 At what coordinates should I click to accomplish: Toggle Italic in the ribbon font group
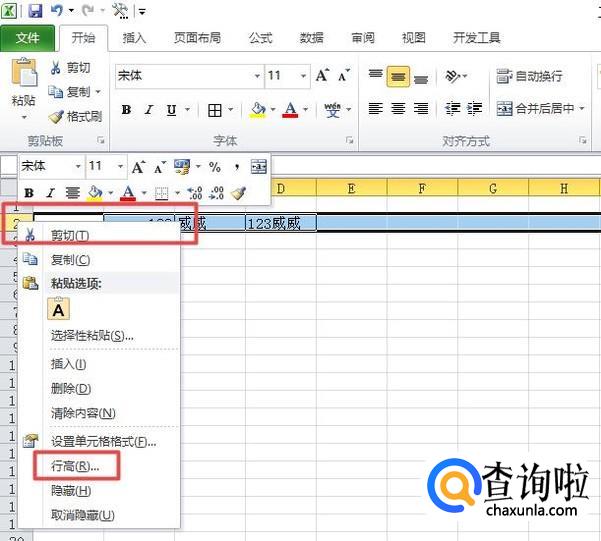149,110
